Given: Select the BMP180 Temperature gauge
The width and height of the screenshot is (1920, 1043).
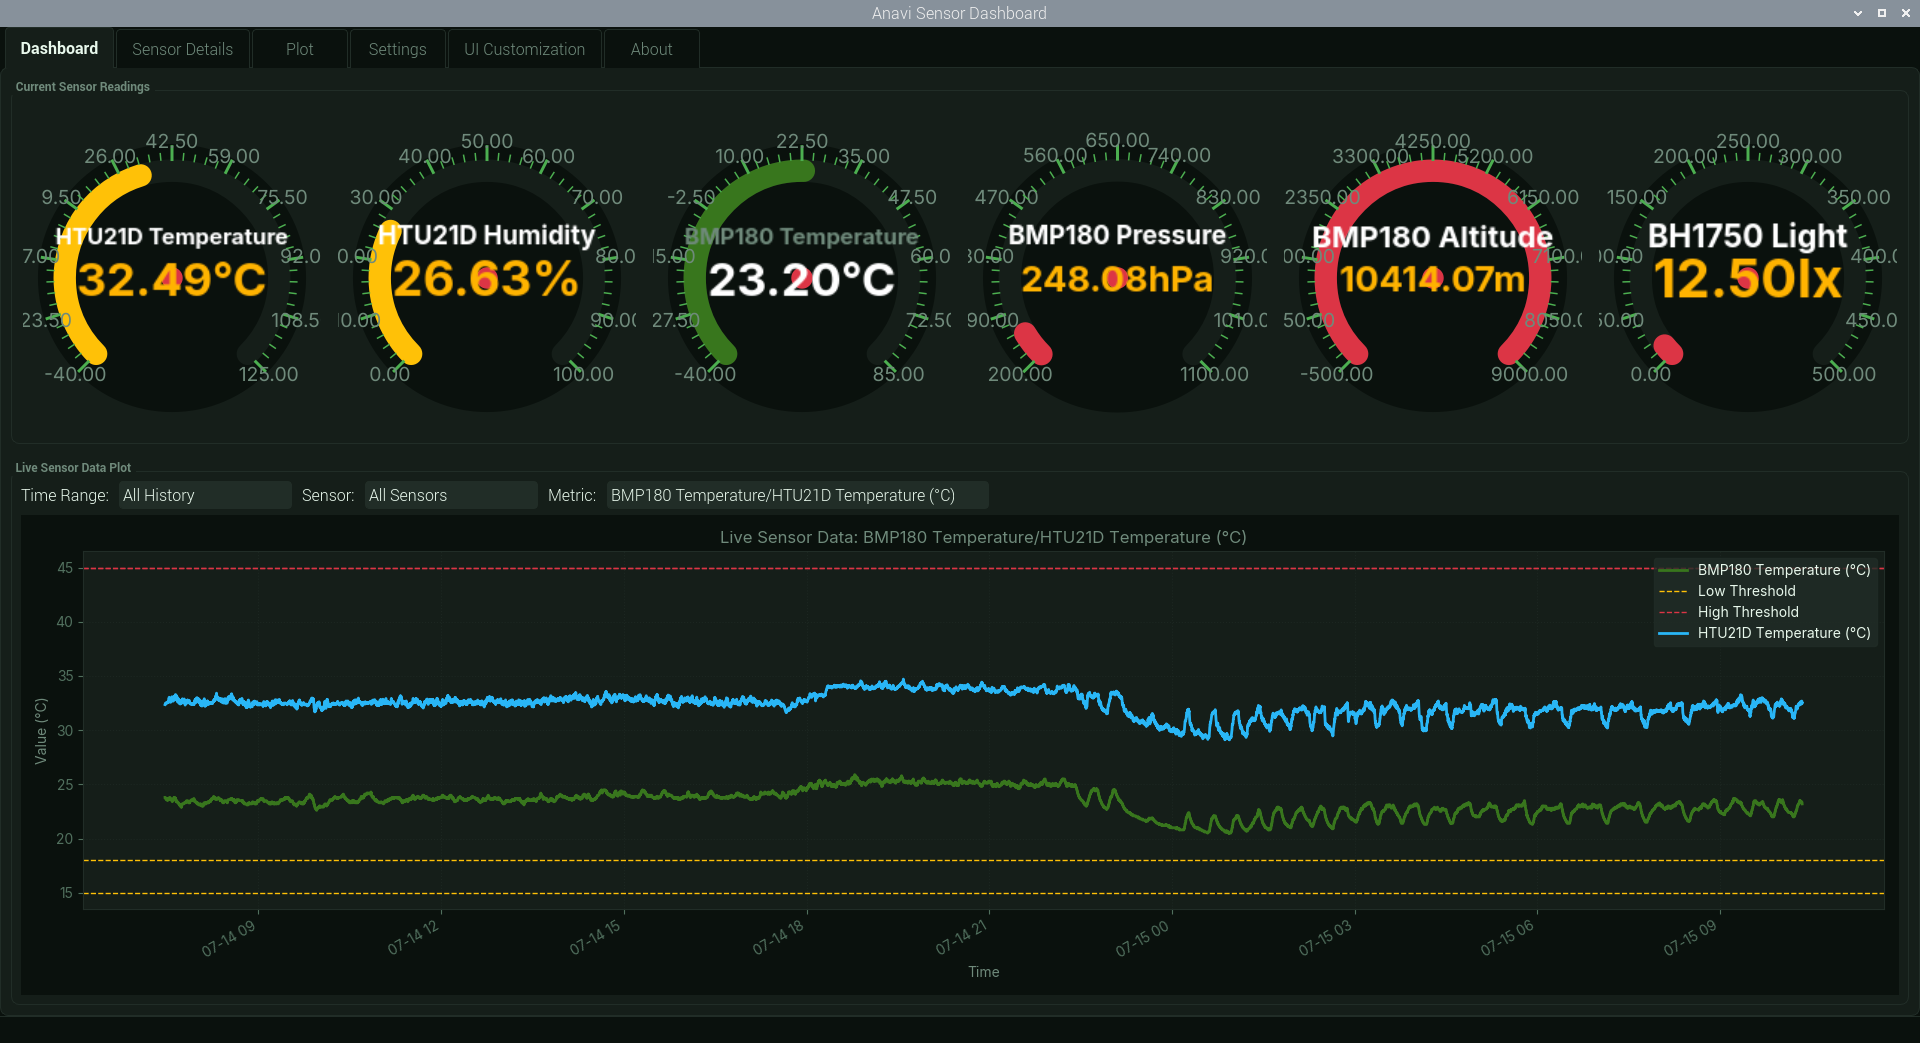Looking at the screenshot, I should [x=802, y=278].
